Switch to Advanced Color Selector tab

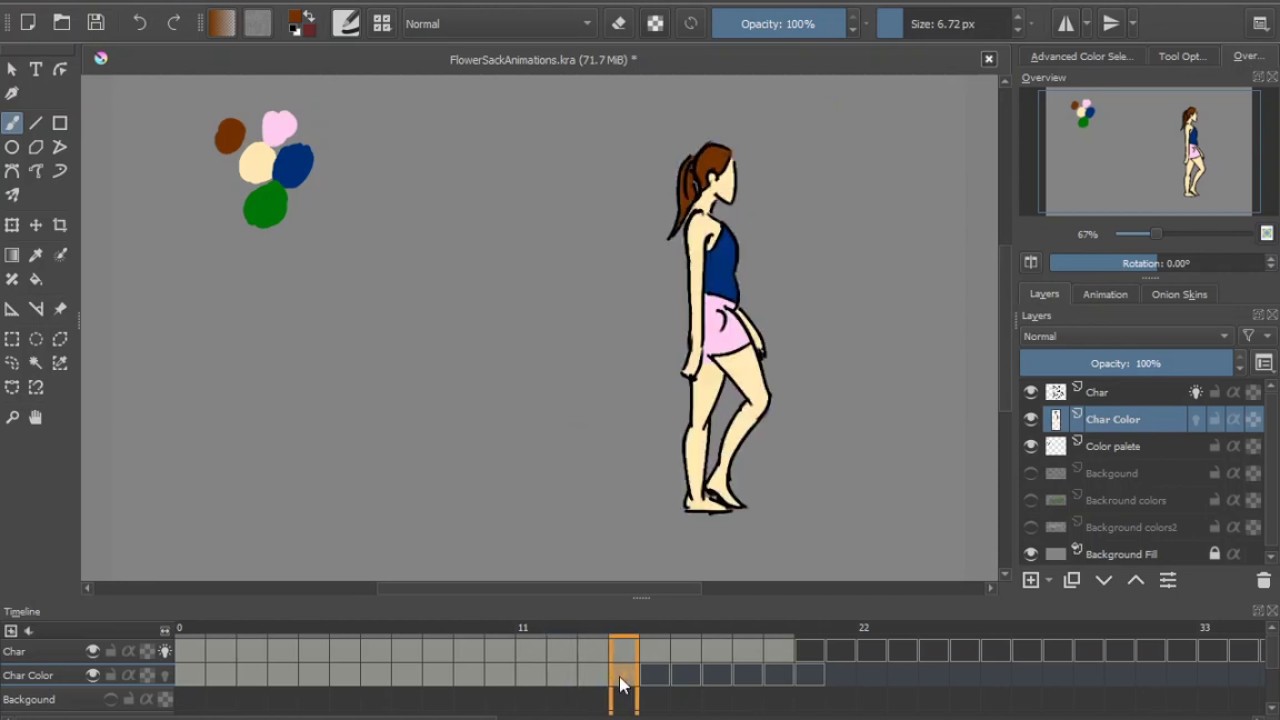[1081, 56]
